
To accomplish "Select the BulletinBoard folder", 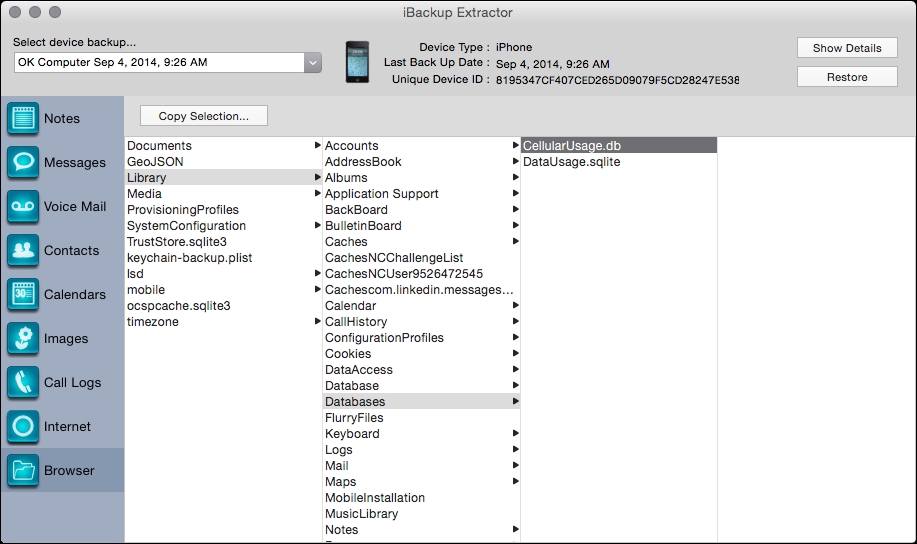I will click(x=363, y=225).
